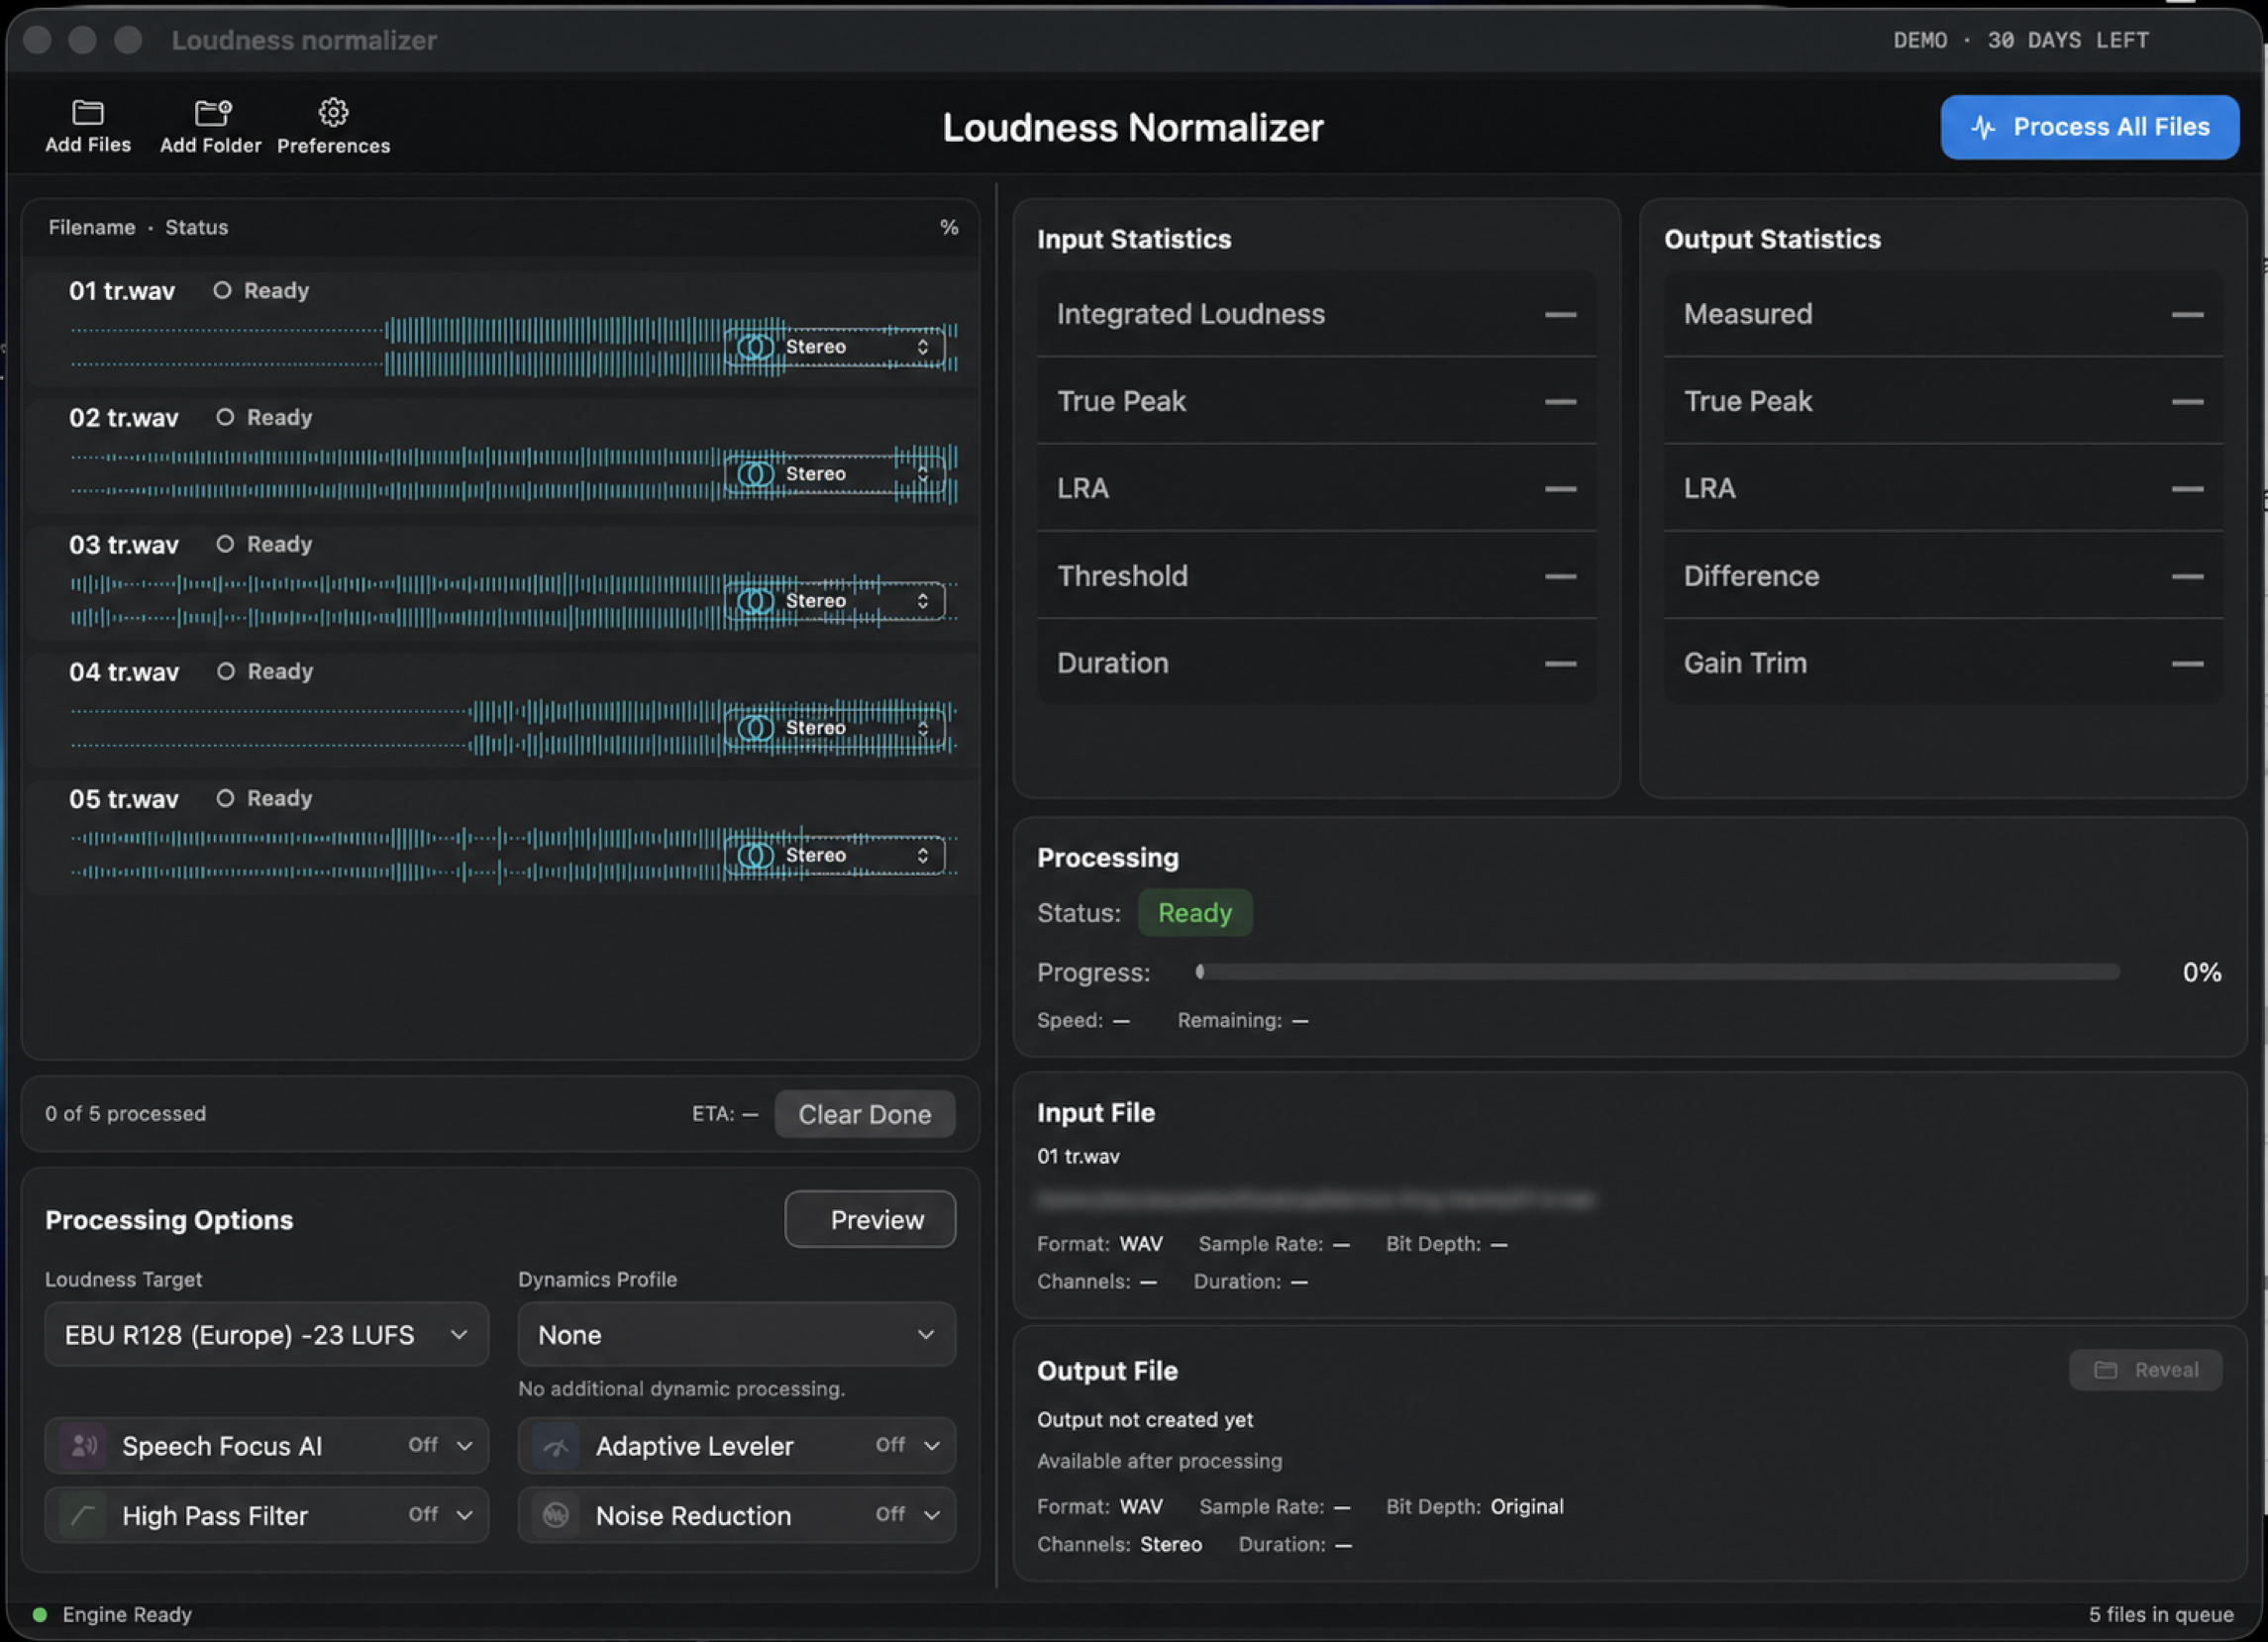The height and width of the screenshot is (1642, 2268).
Task: Click the Noise Reduction icon
Action: (x=555, y=1514)
